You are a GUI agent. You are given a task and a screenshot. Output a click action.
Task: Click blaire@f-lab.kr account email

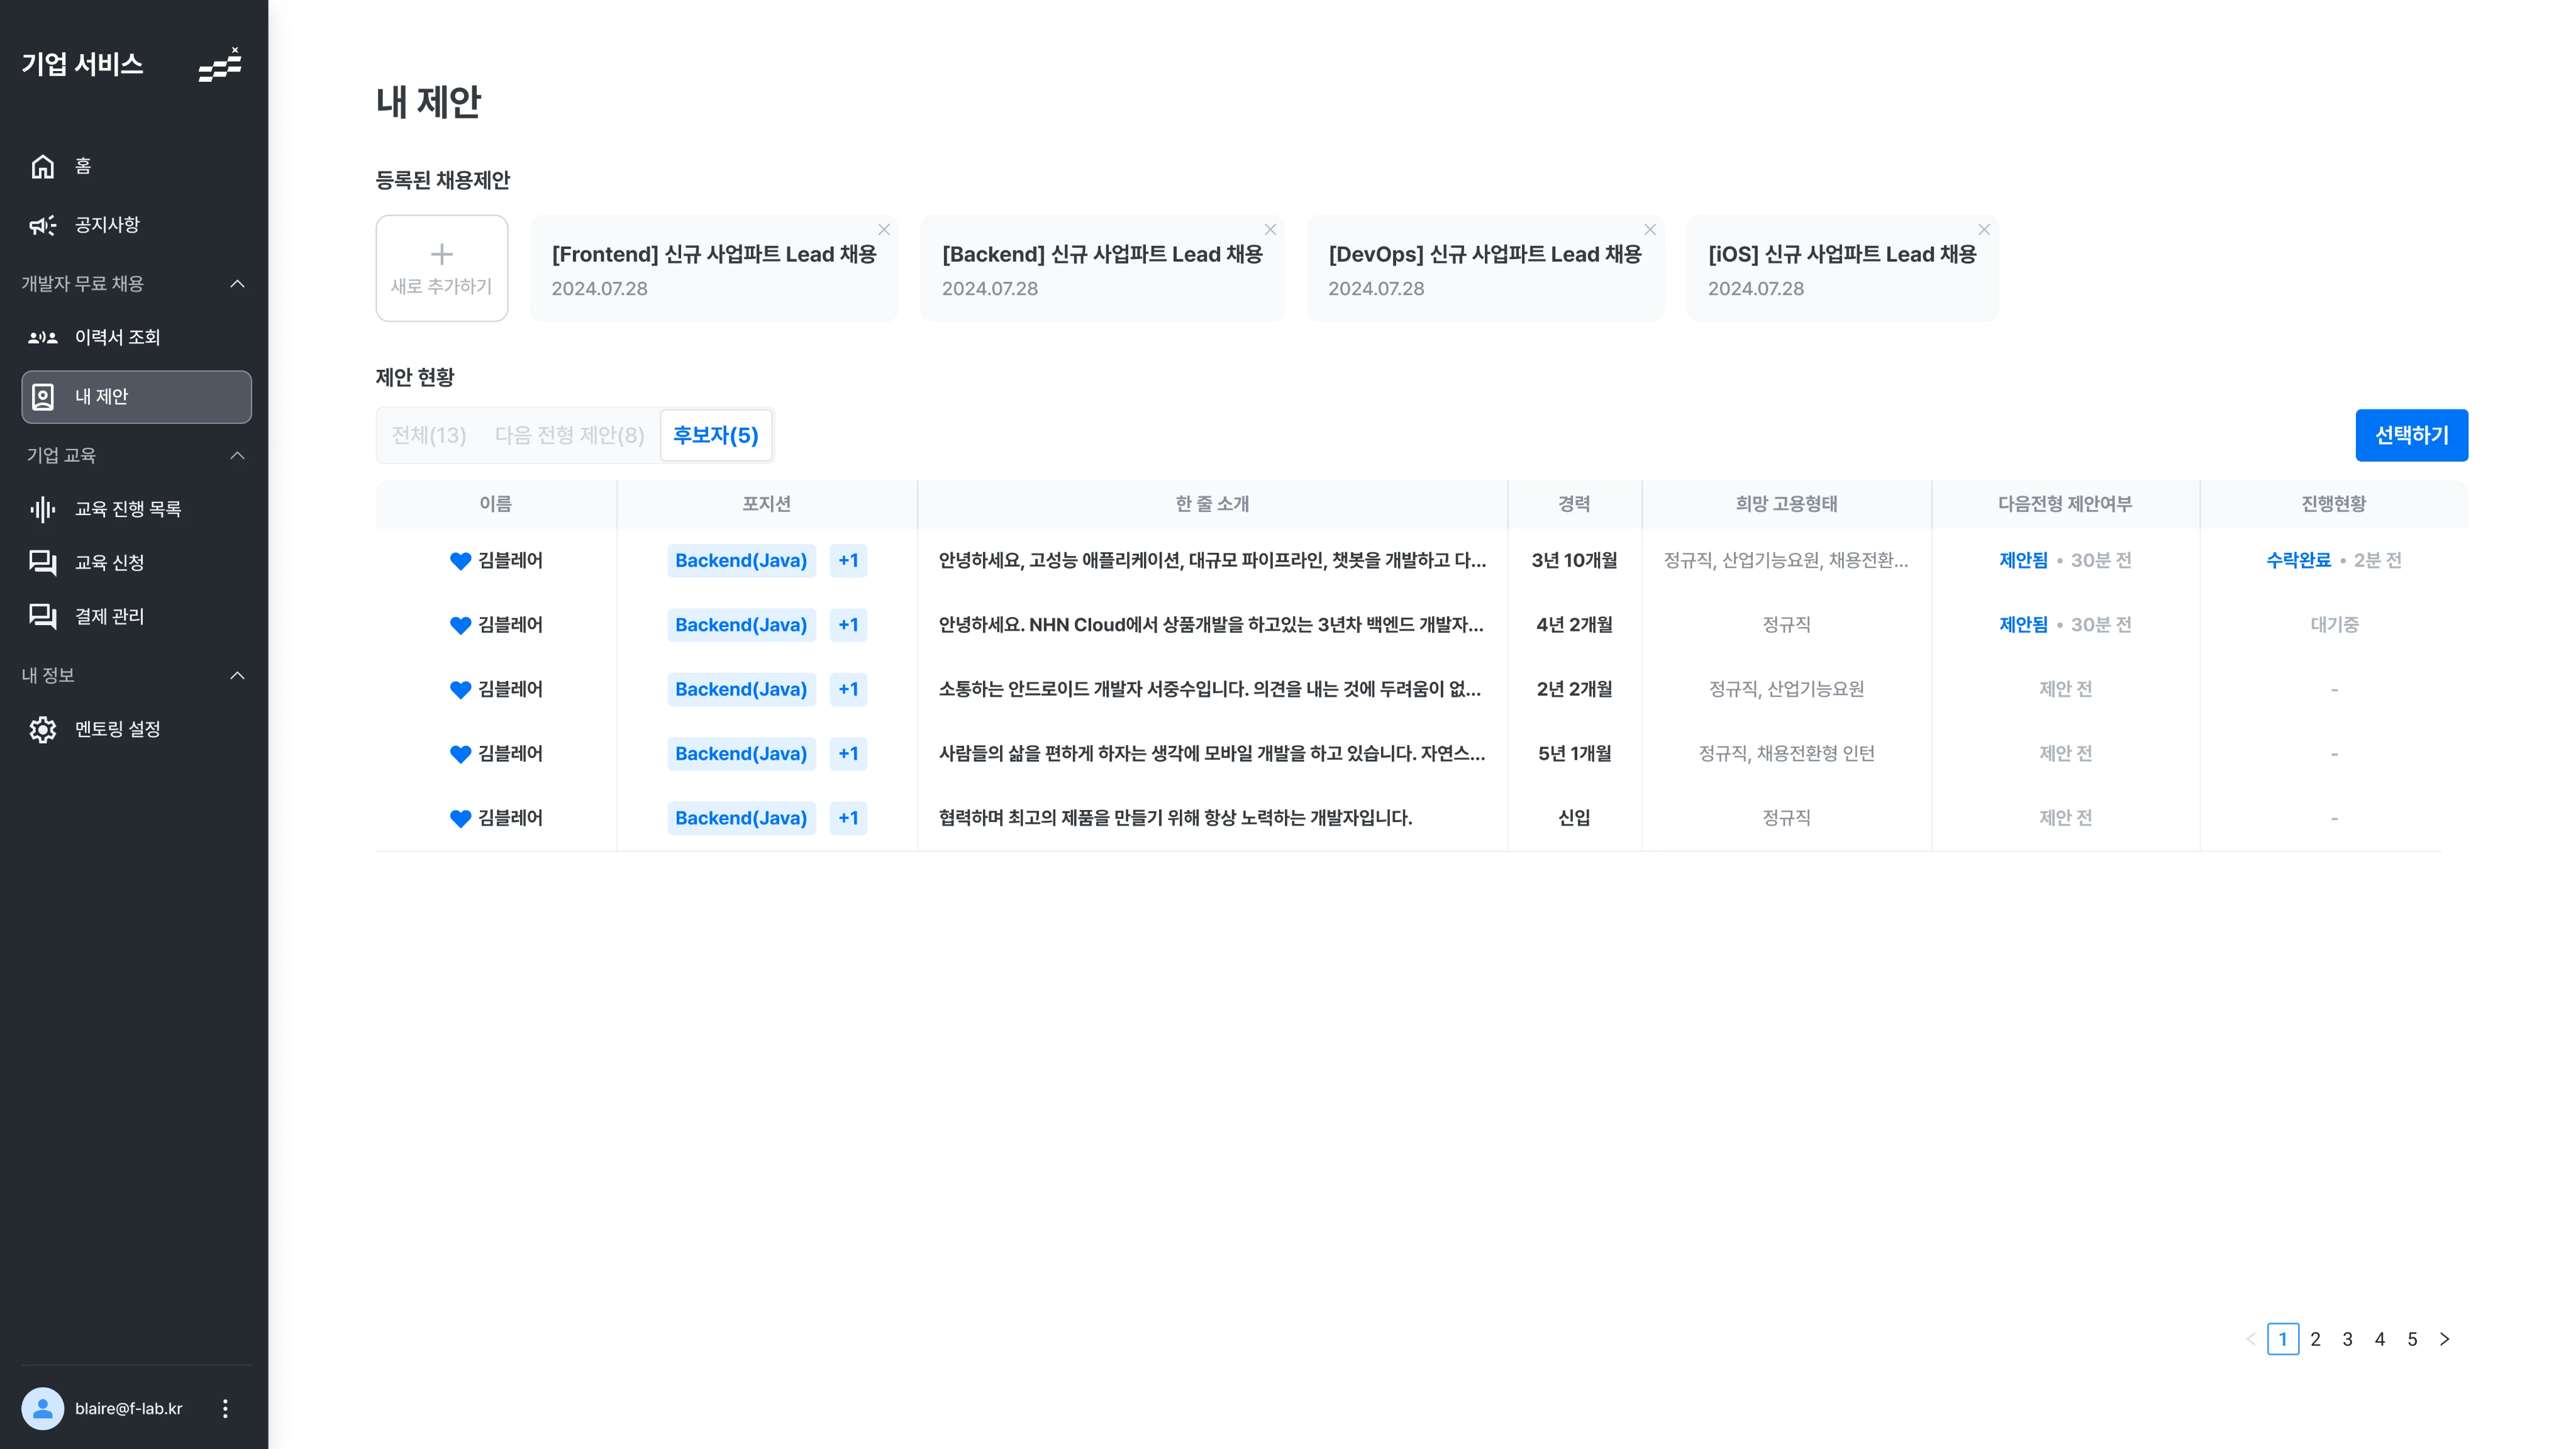coord(128,1409)
